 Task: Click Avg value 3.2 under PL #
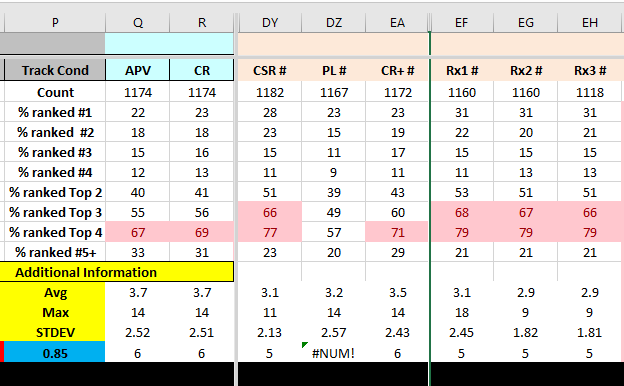tap(334, 292)
